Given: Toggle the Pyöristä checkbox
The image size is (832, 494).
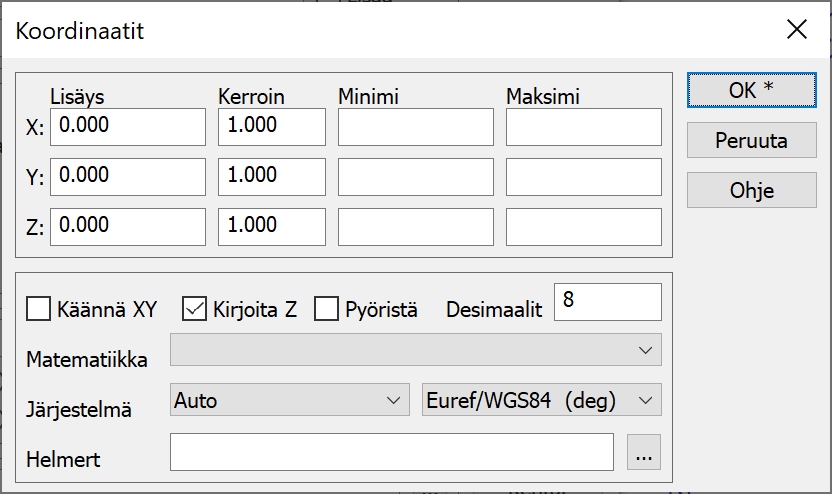Looking at the screenshot, I should click(326, 309).
